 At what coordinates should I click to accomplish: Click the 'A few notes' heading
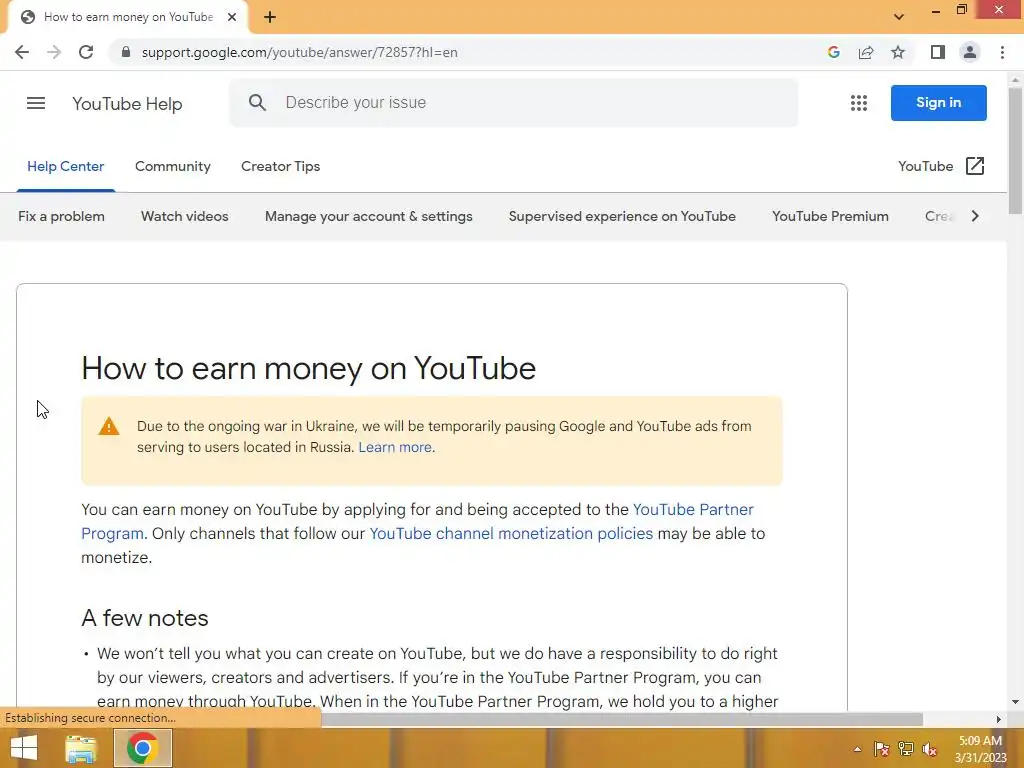coord(144,618)
